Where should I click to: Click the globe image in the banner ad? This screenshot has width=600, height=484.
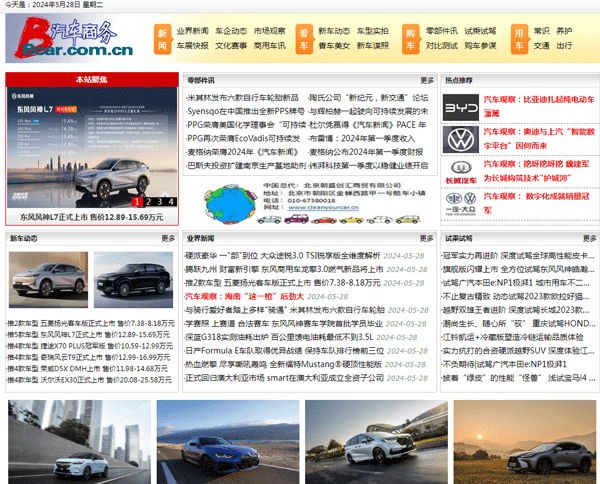[x=230, y=204]
